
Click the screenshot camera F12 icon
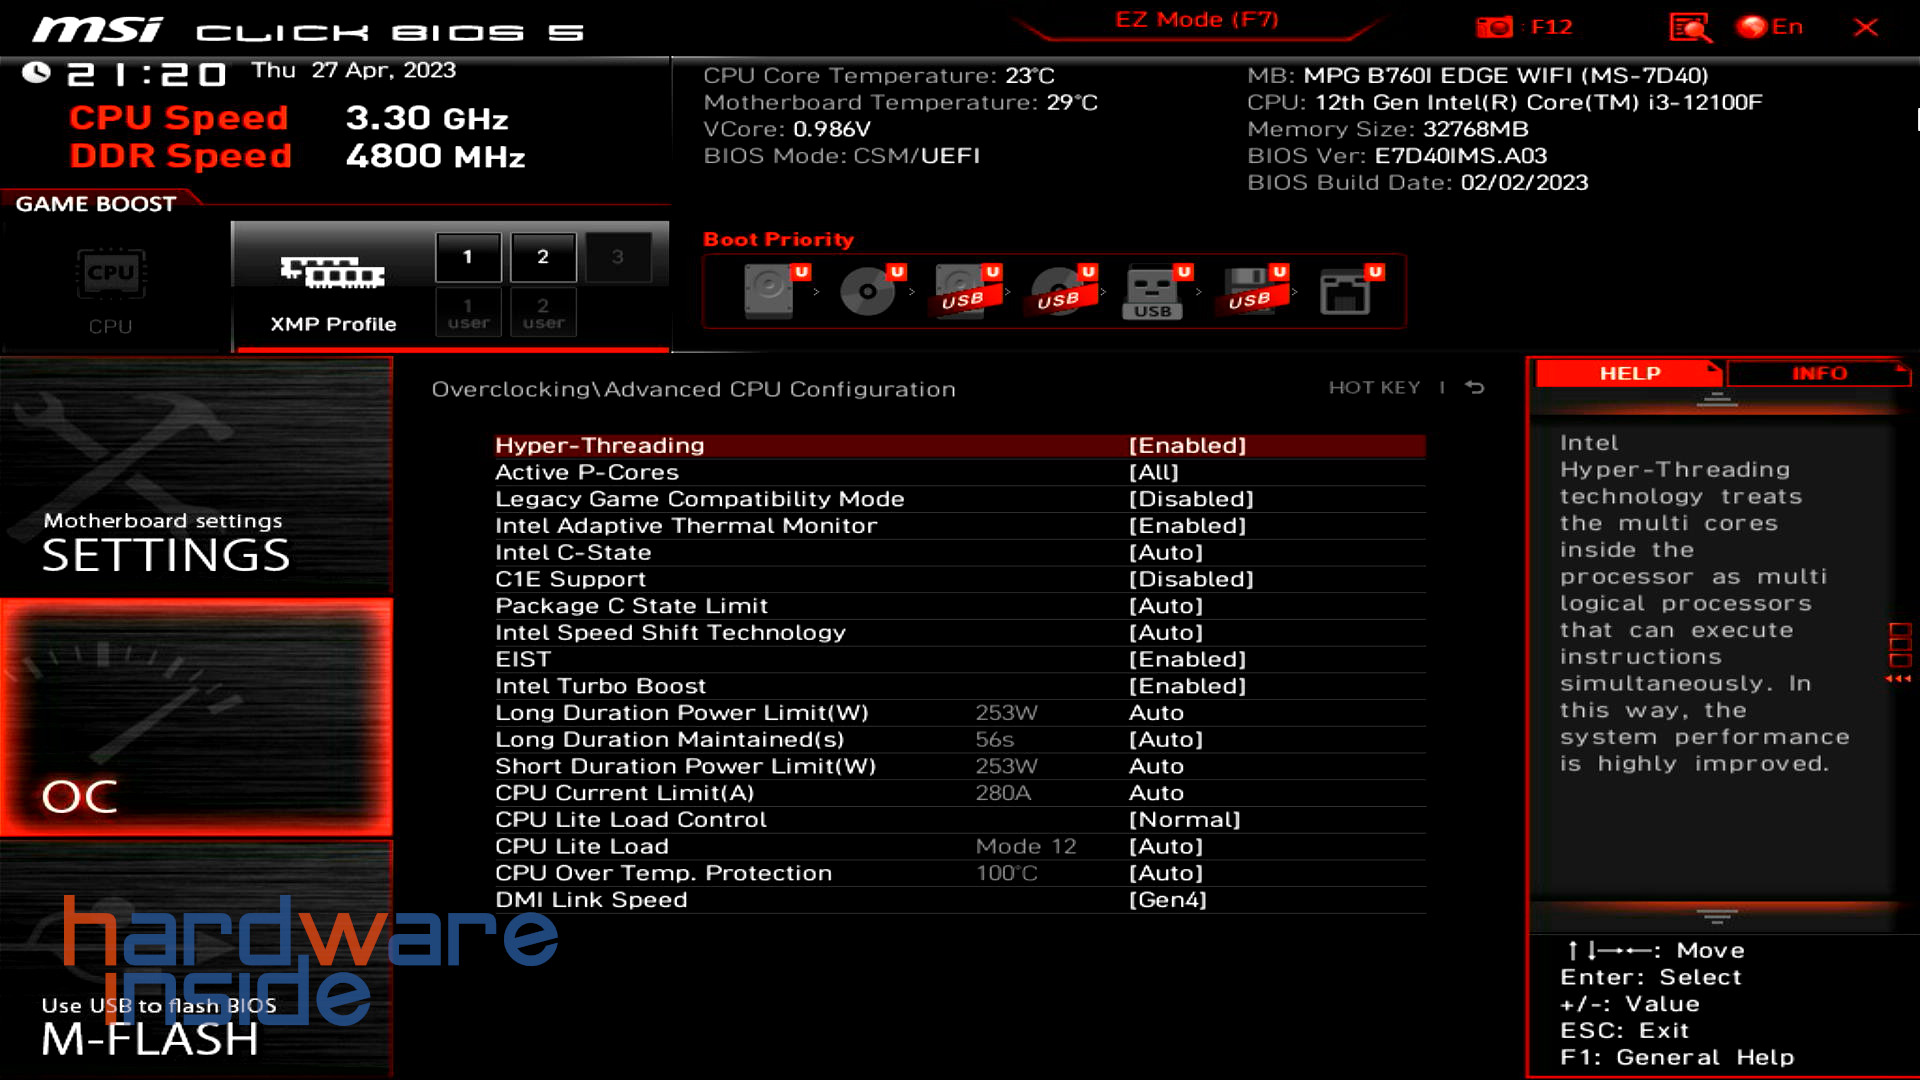(1495, 27)
